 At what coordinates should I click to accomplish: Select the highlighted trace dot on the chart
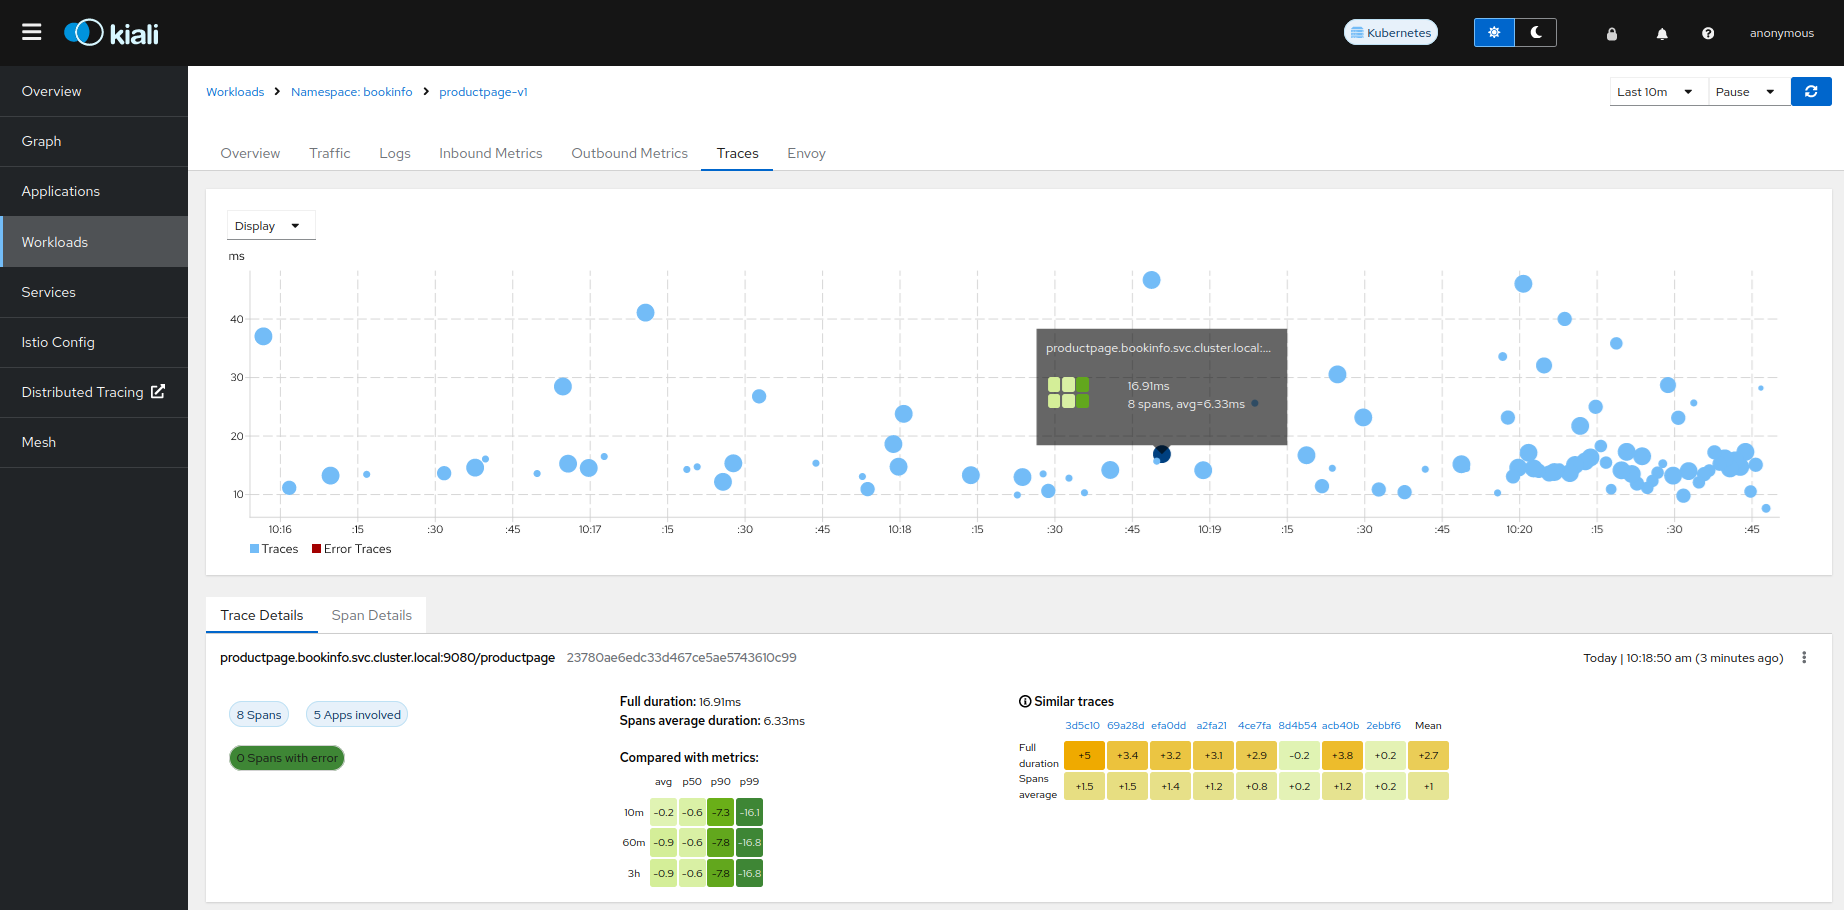click(x=1161, y=453)
